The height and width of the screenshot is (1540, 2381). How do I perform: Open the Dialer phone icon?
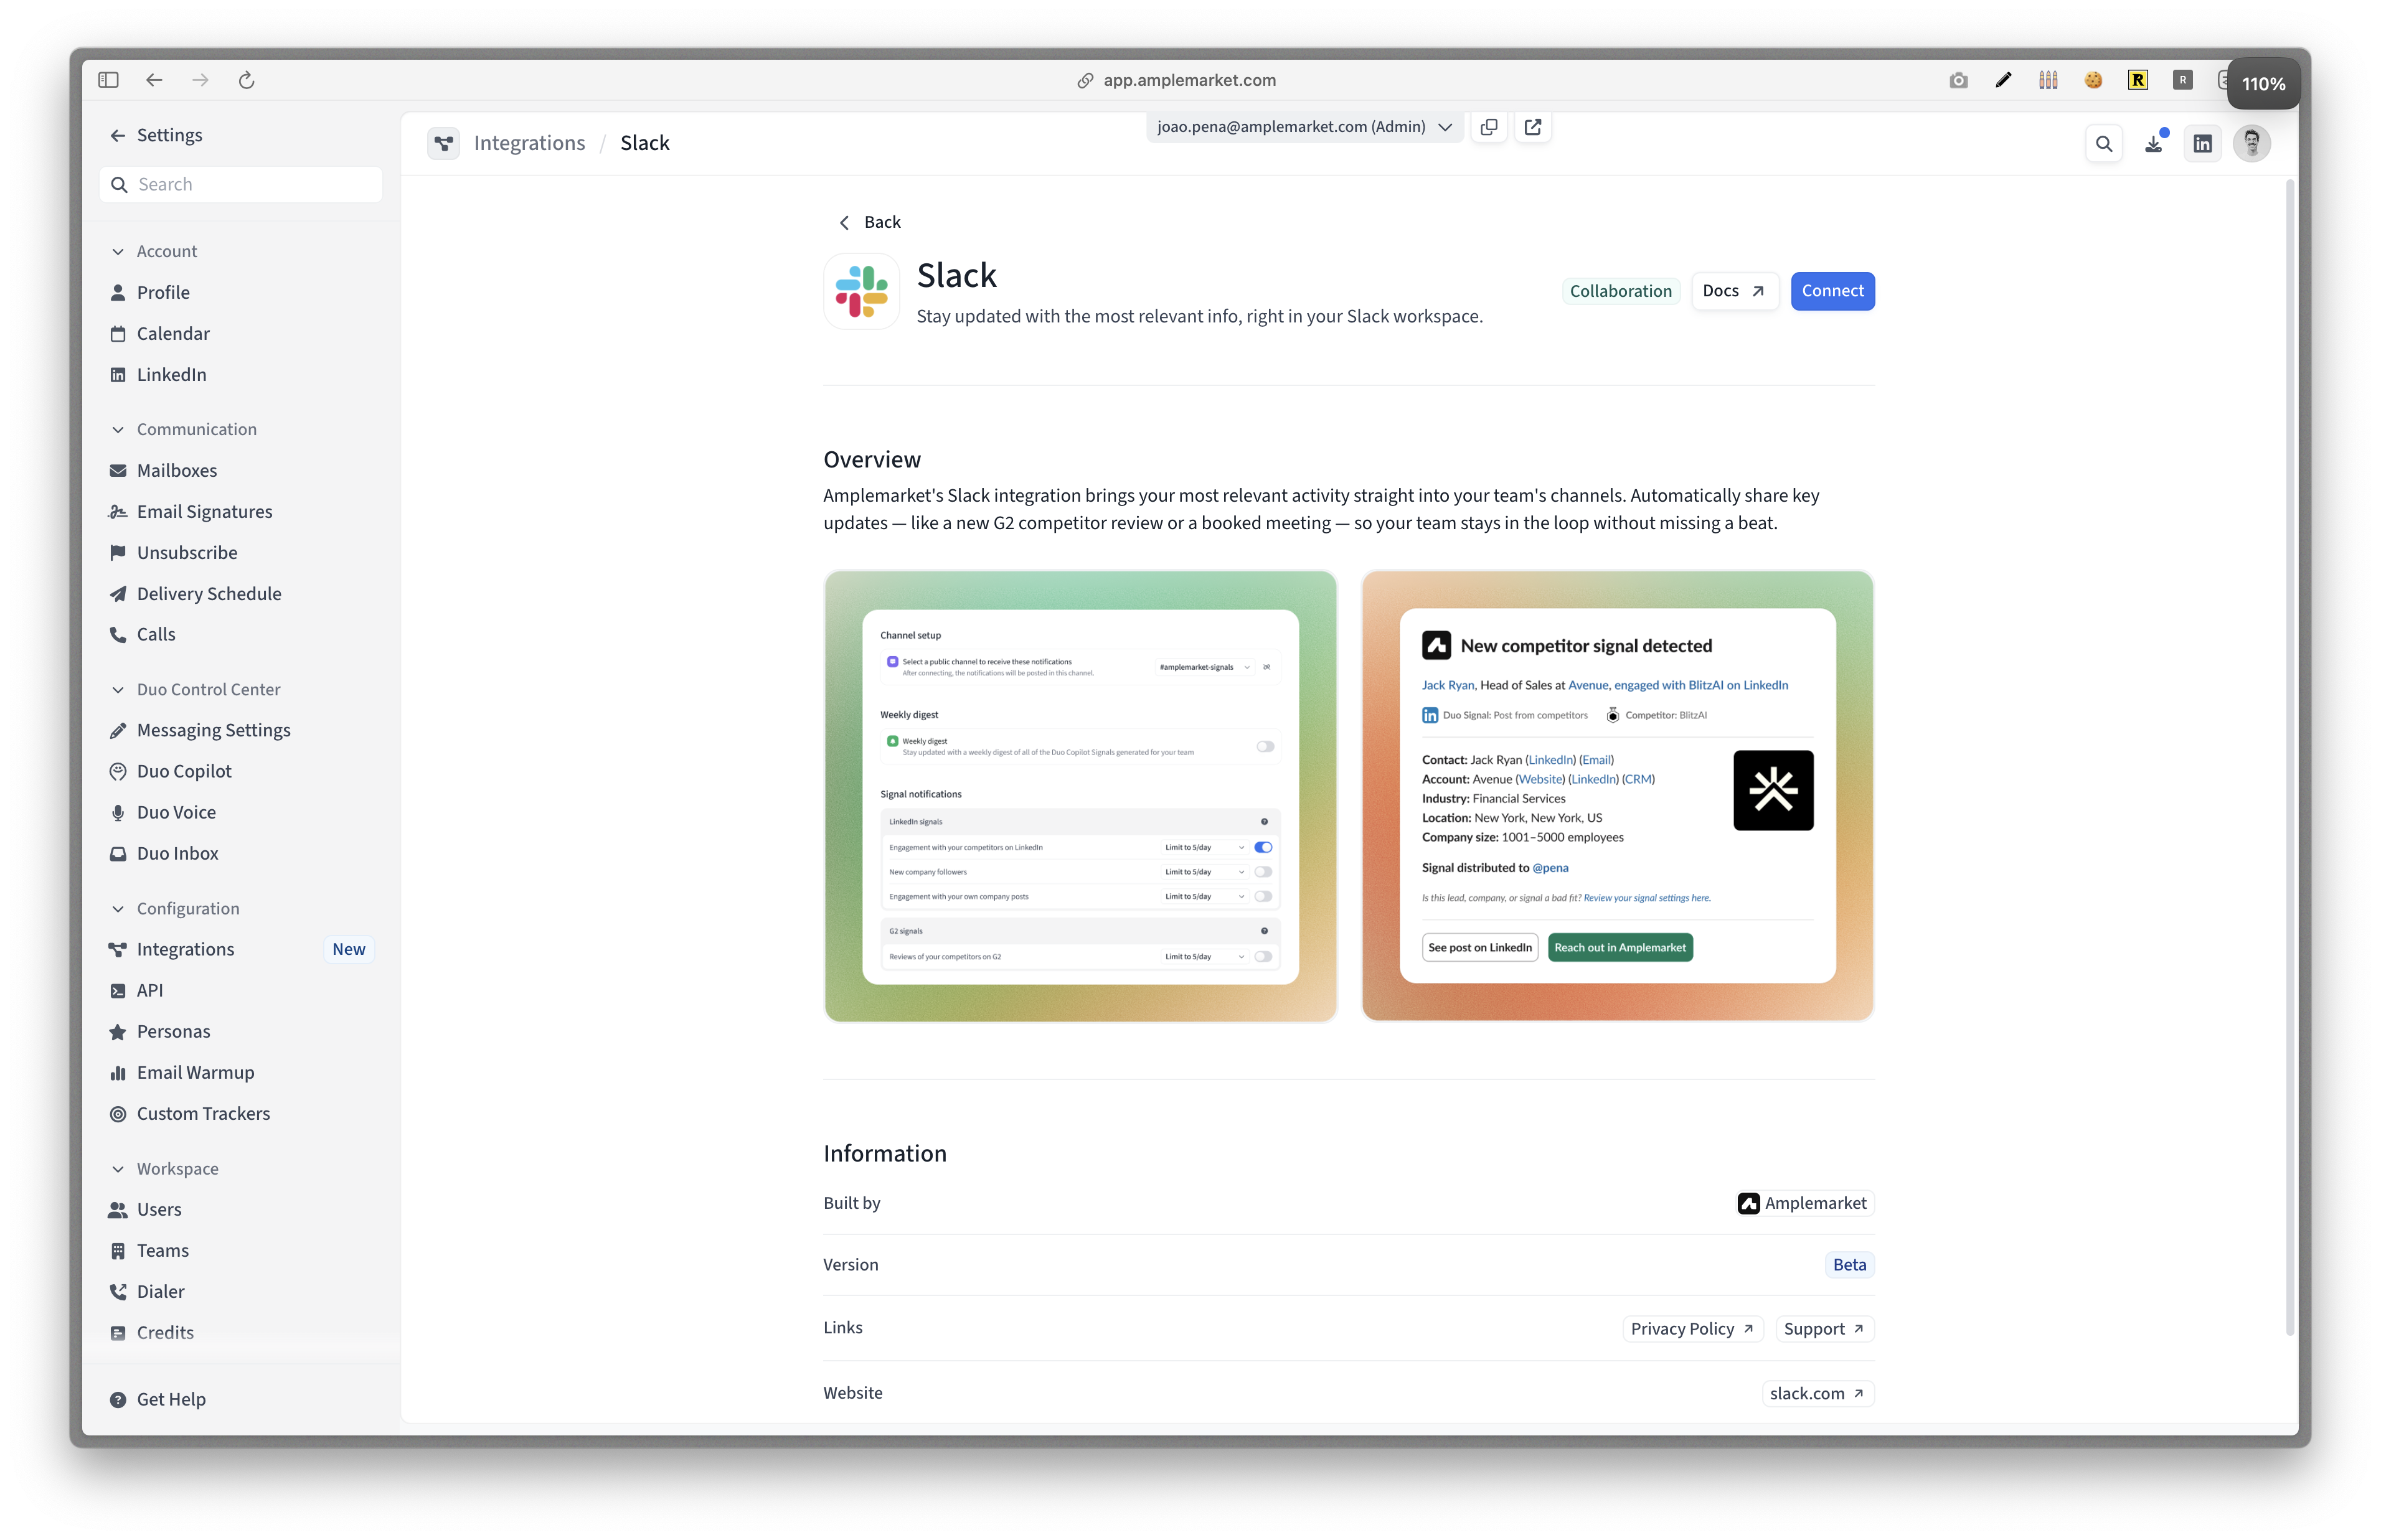[x=118, y=1291]
